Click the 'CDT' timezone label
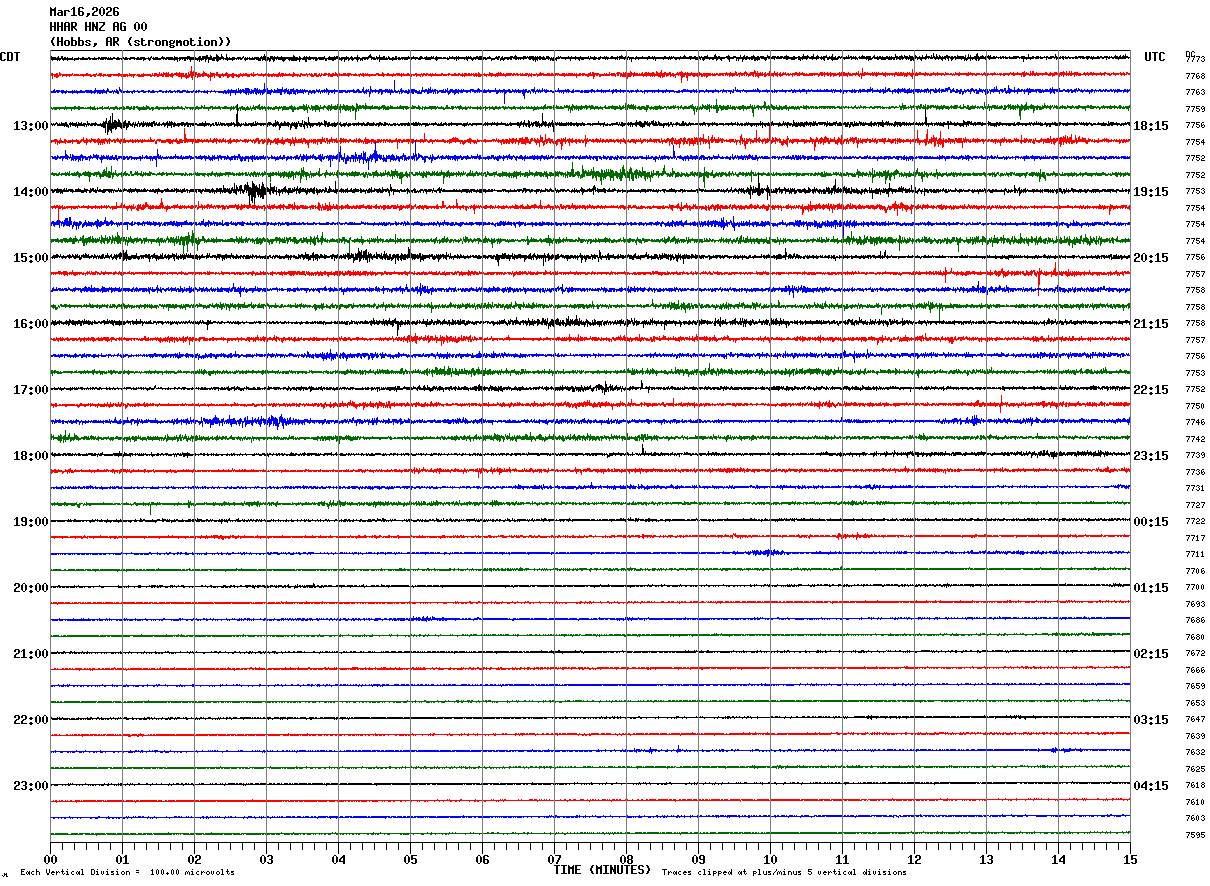Viewport: 1210px width, 886px height. [10, 57]
